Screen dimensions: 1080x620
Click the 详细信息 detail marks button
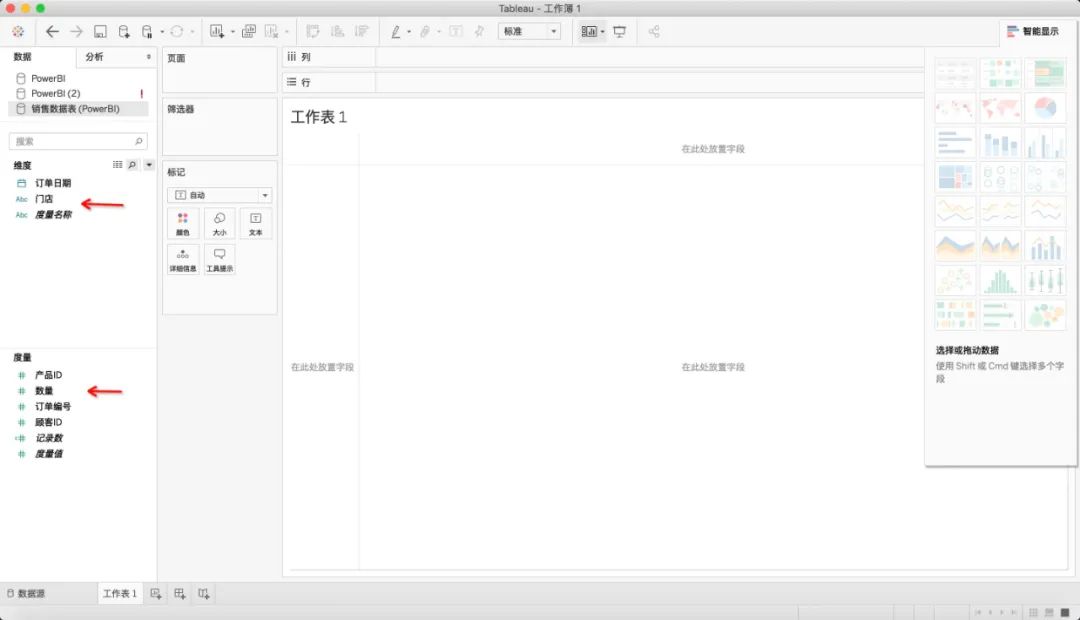[183, 260]
